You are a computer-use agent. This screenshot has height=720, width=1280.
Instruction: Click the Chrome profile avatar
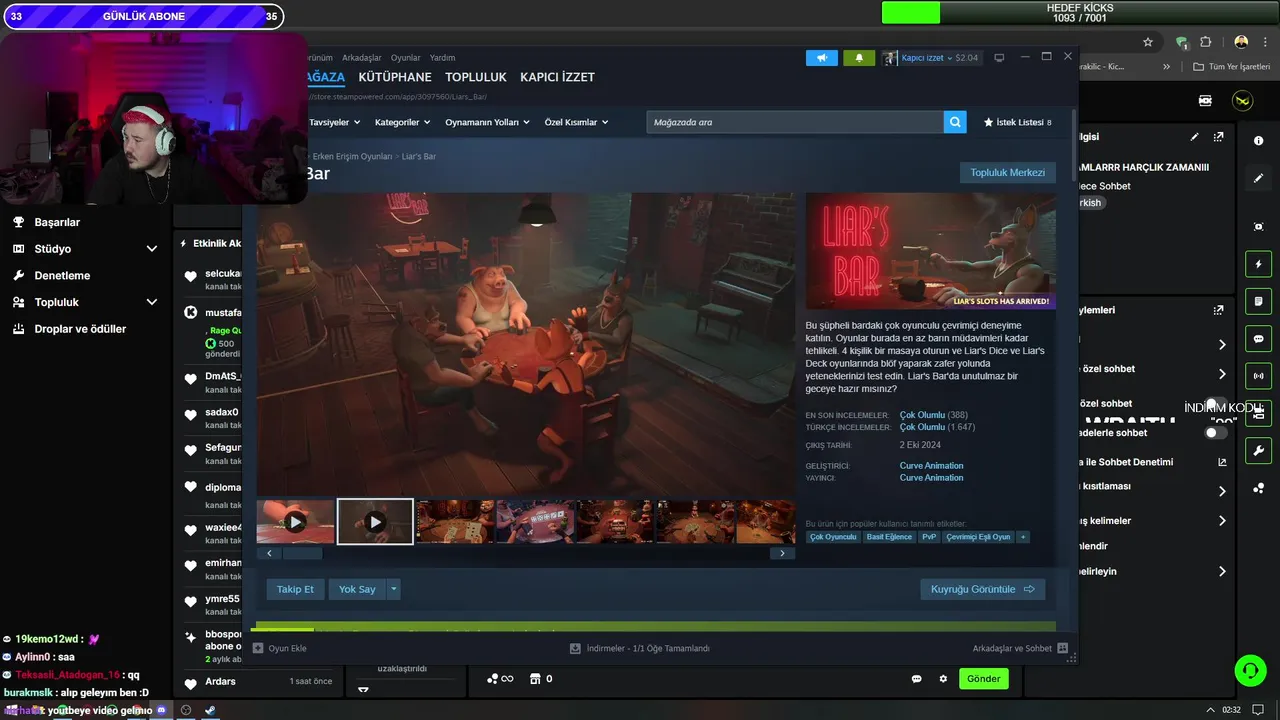coord(1241,42)
